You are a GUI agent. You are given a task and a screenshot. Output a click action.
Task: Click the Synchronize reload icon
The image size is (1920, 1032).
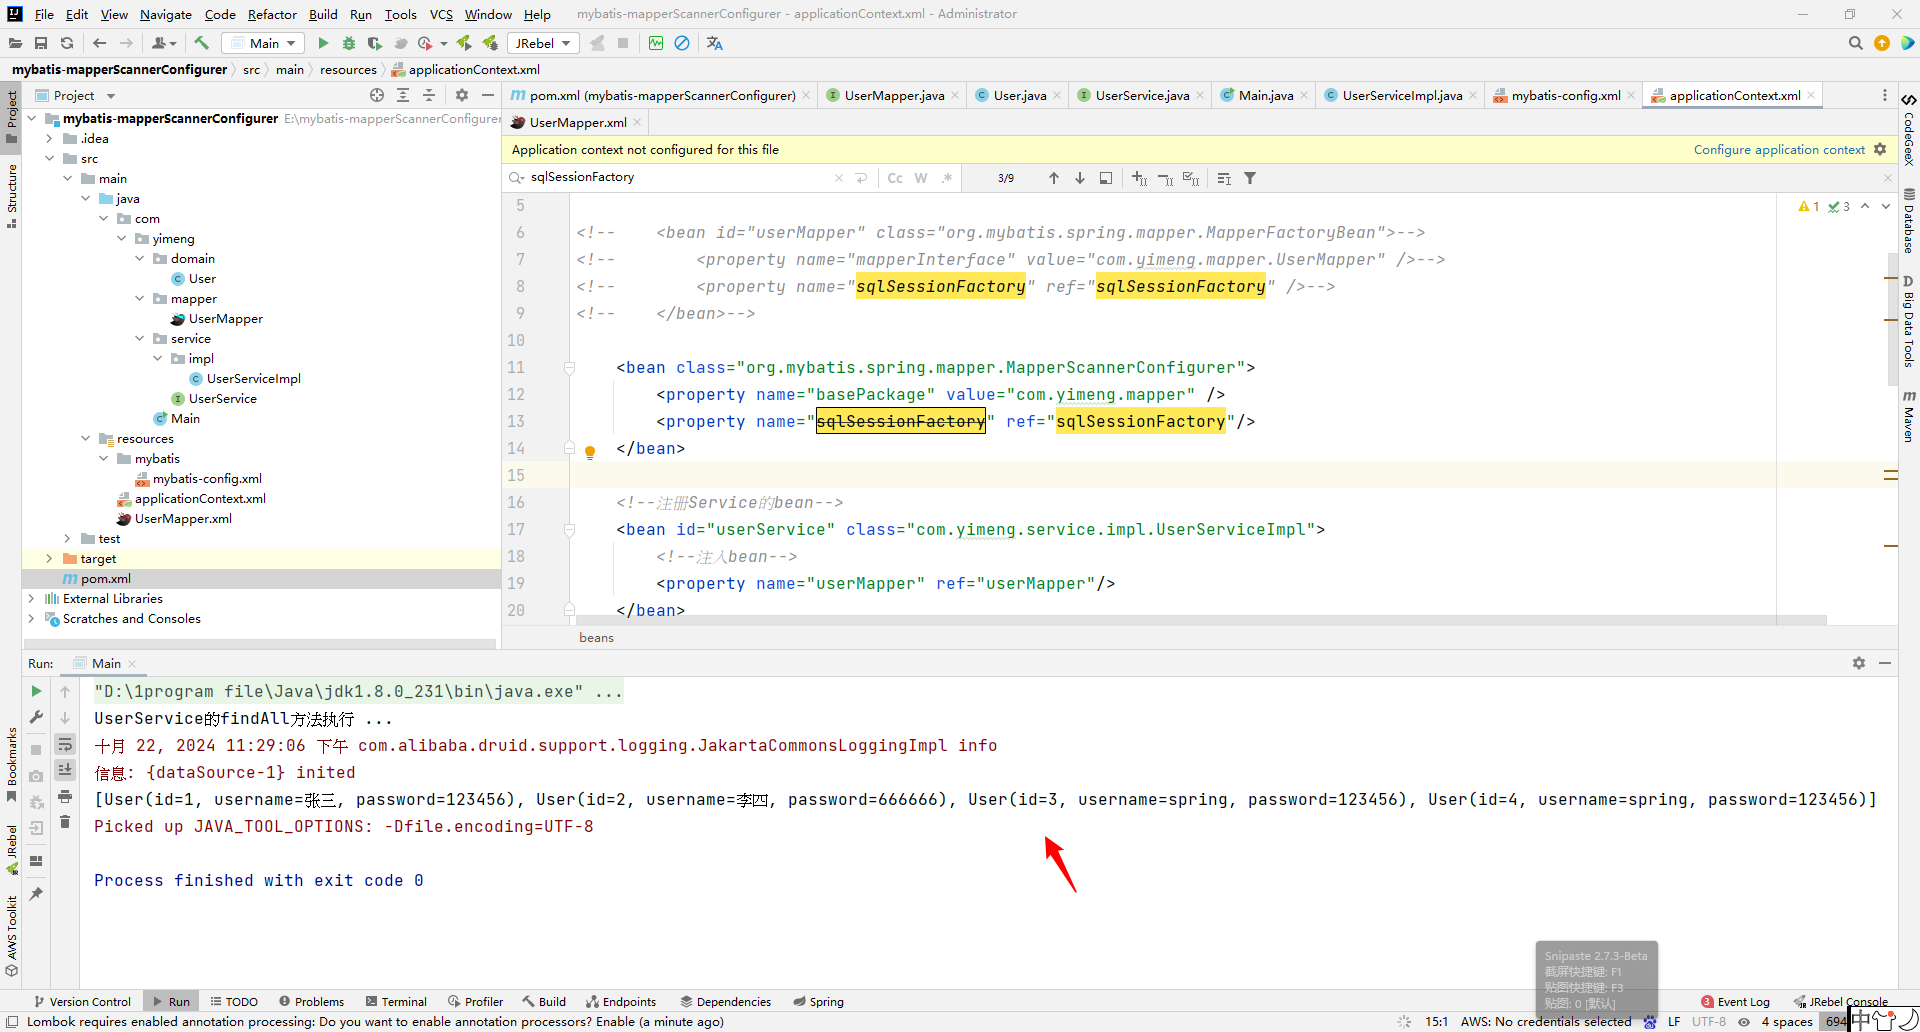coord(67,43)
